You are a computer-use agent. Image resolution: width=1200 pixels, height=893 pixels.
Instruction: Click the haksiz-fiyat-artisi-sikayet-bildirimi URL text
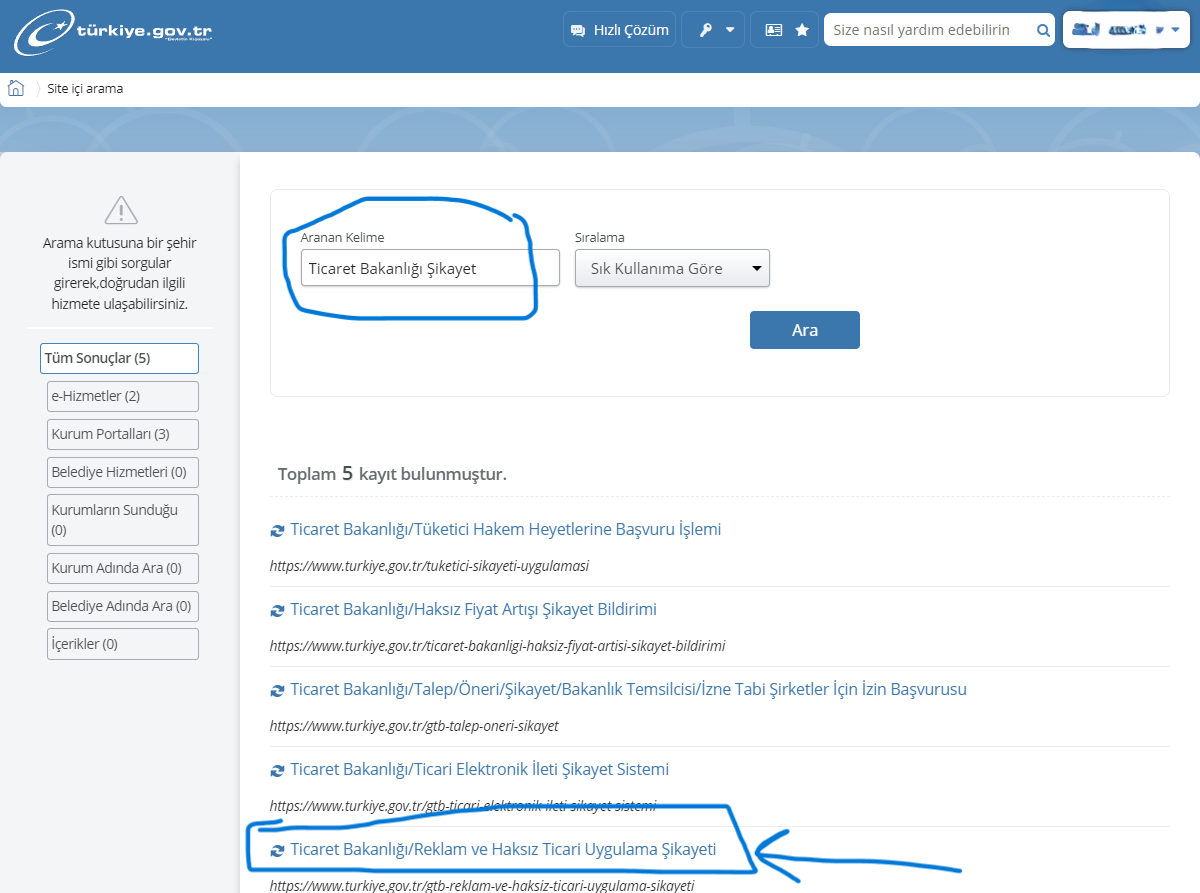(497, 646)
